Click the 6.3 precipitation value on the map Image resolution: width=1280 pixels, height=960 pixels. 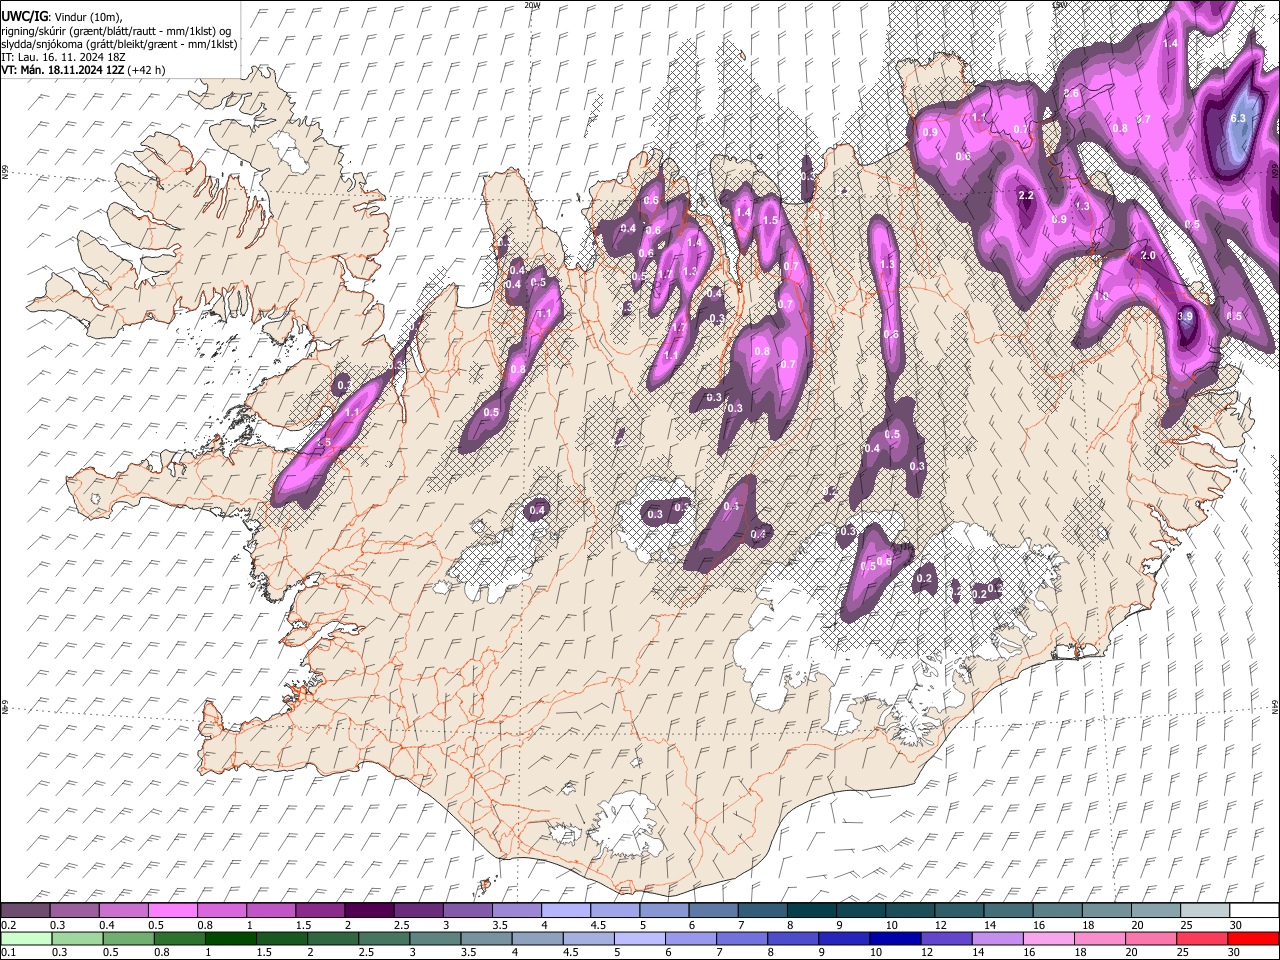[1237, 118]
